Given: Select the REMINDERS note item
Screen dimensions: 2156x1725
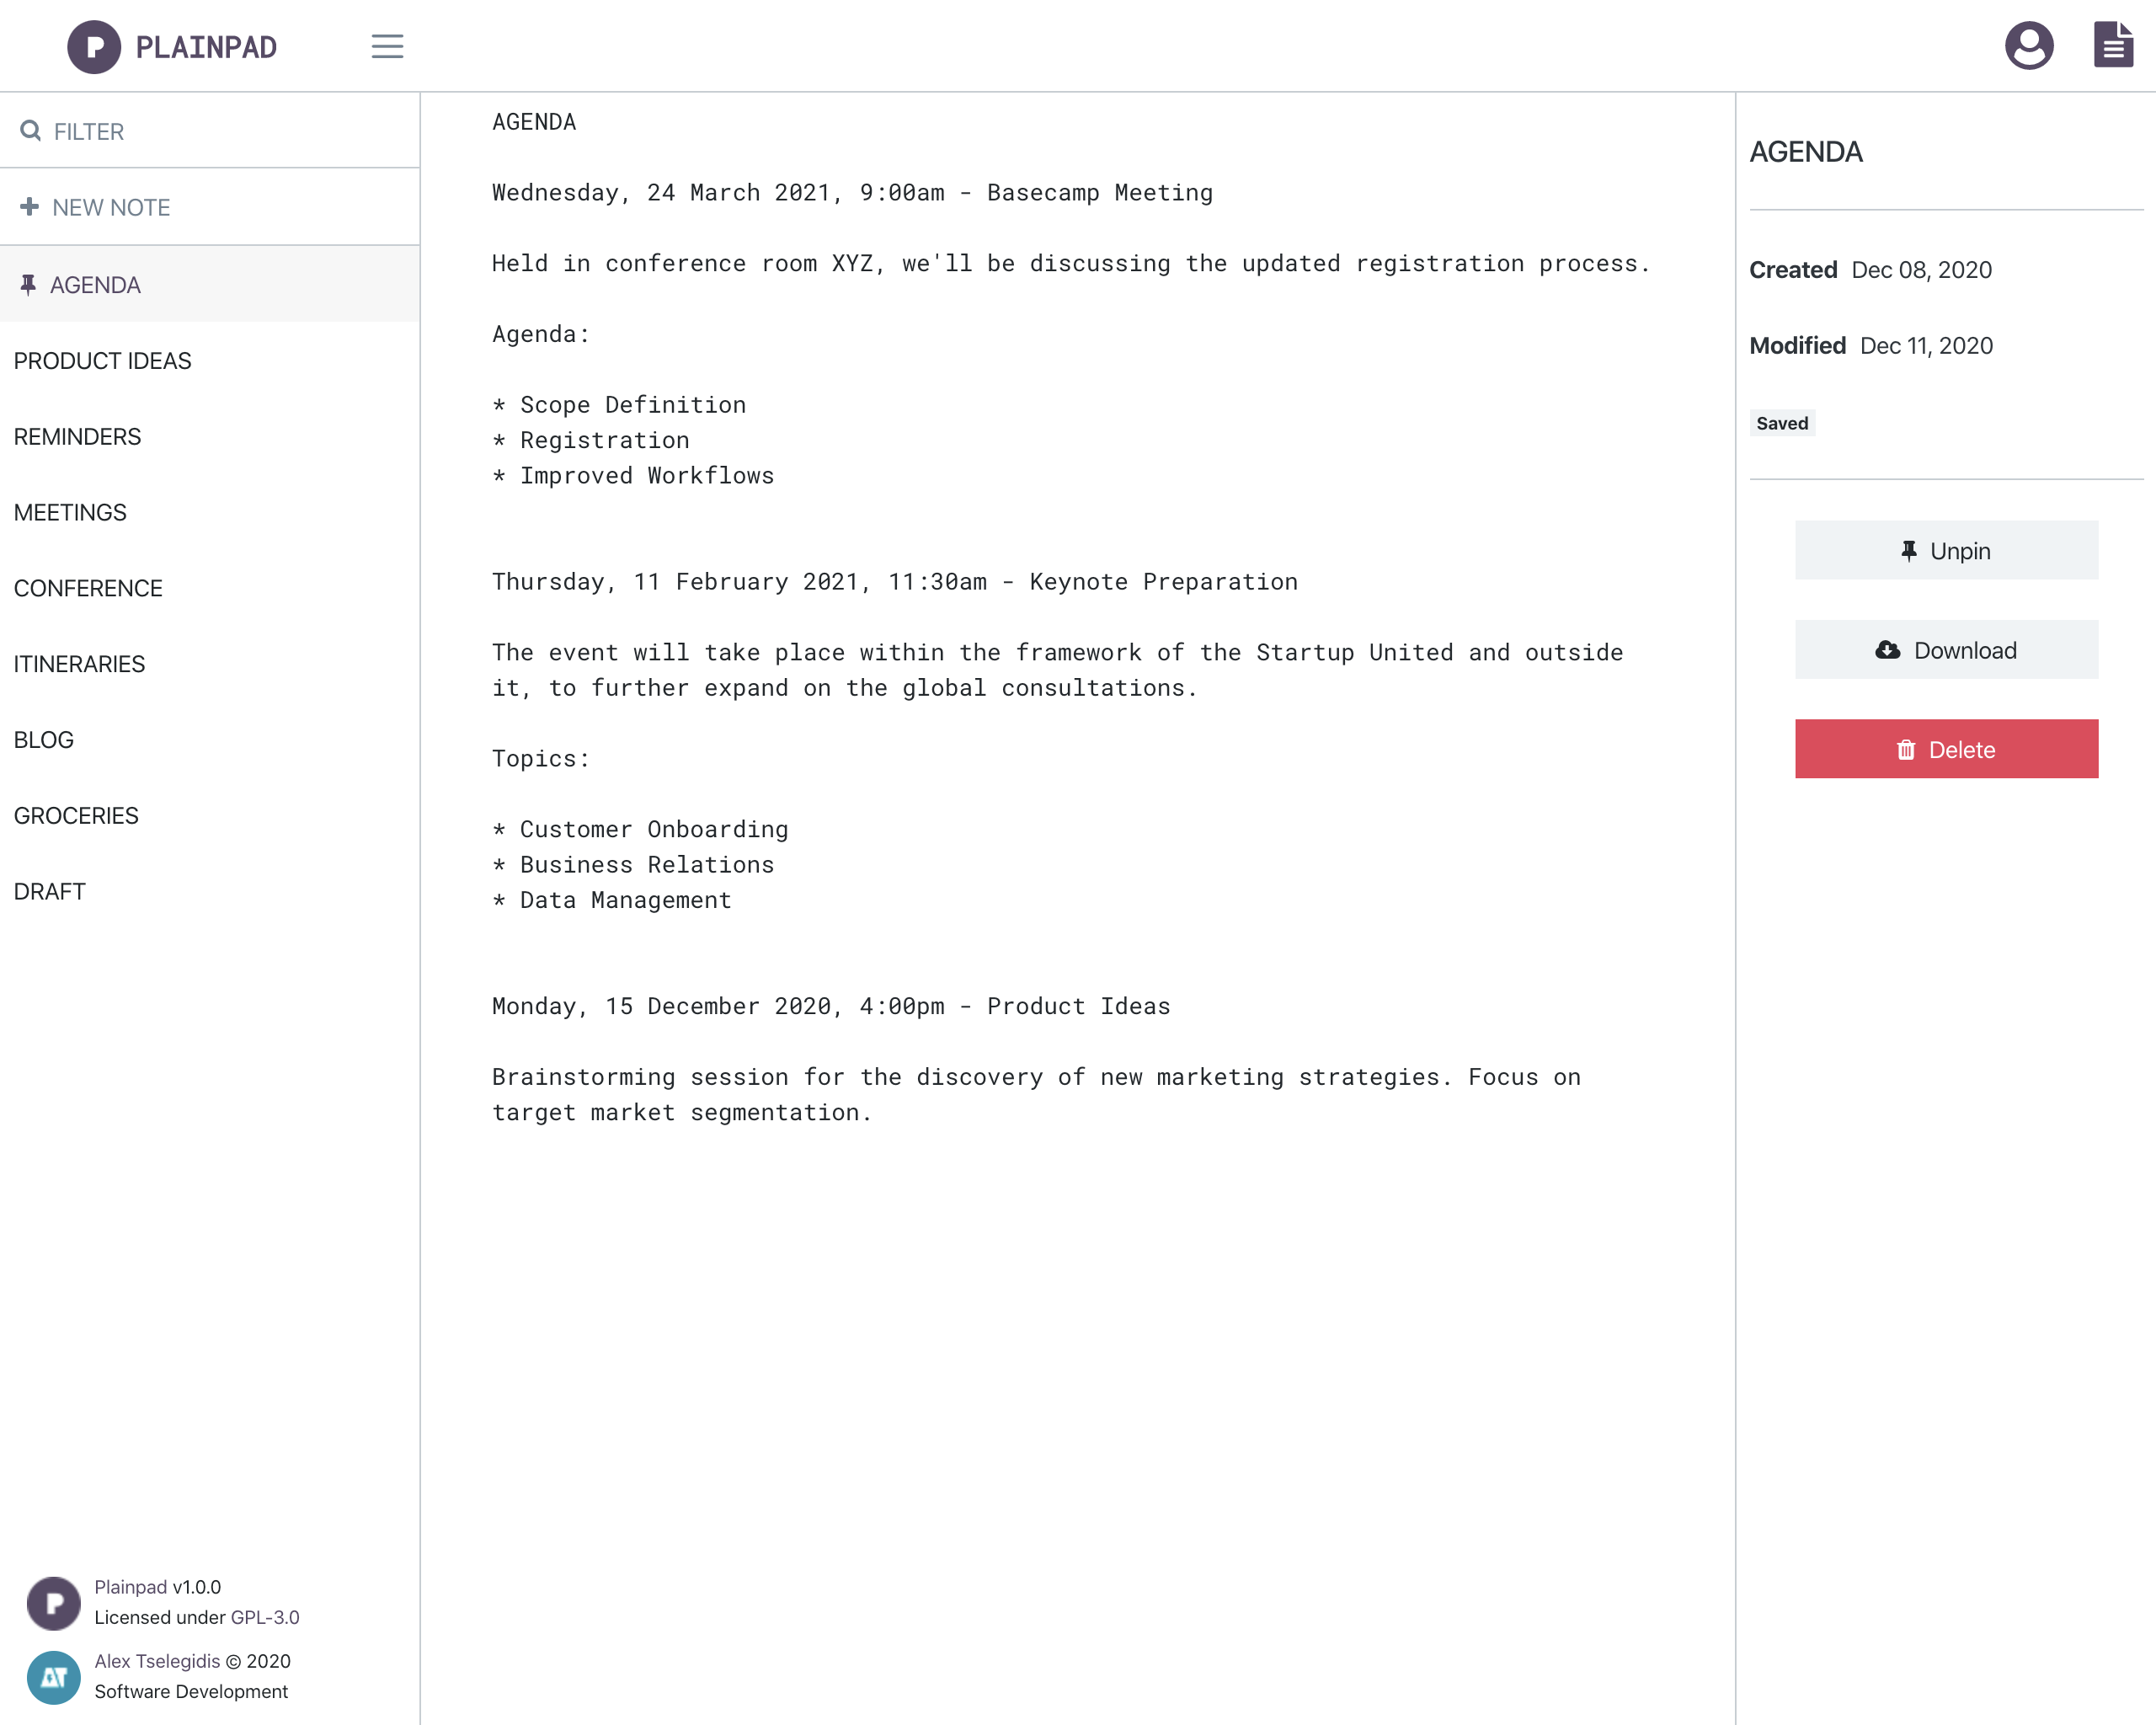Looking at the screenshot, I should coord(76,436).
